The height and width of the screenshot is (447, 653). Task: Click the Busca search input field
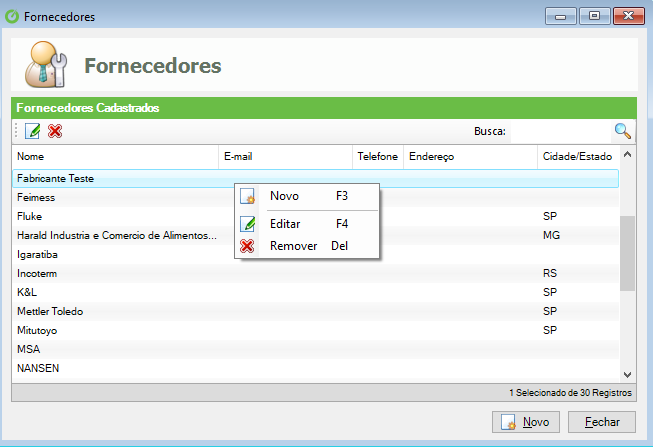pos(561,131)
